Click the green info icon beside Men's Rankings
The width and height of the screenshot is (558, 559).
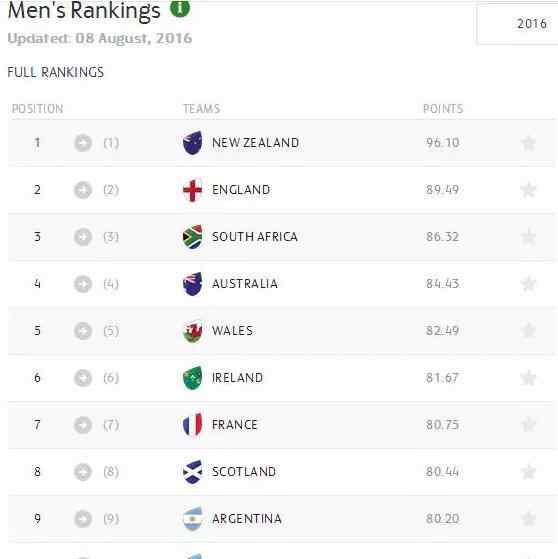[180, 8]
